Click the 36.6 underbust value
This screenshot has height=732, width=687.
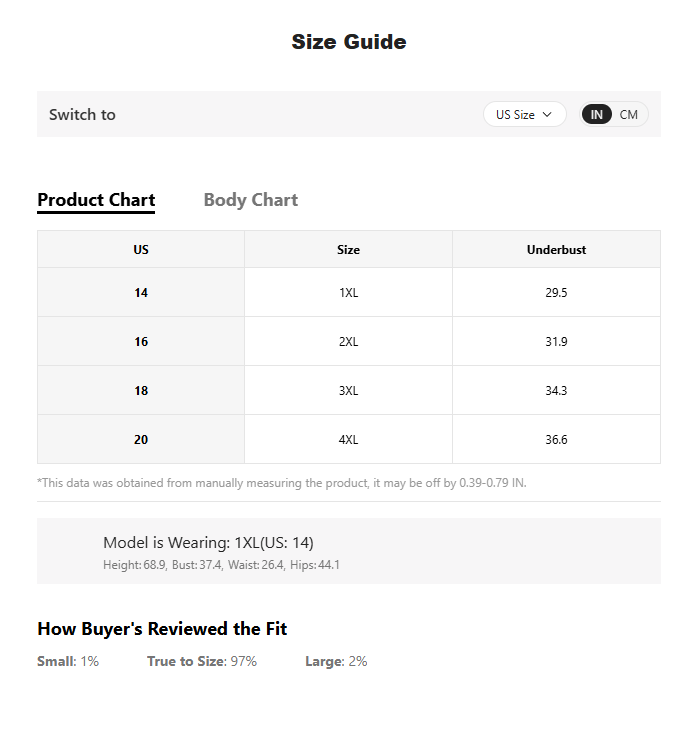[556, 439]
